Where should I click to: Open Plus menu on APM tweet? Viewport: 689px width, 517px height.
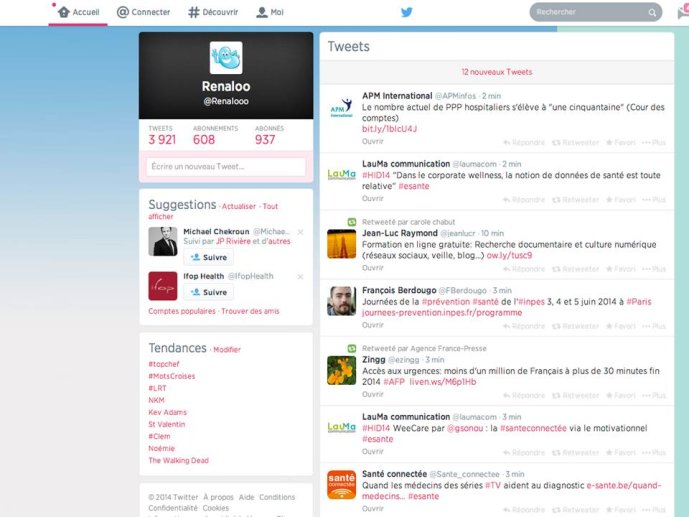pyautogui.click(x=654, y=142)
